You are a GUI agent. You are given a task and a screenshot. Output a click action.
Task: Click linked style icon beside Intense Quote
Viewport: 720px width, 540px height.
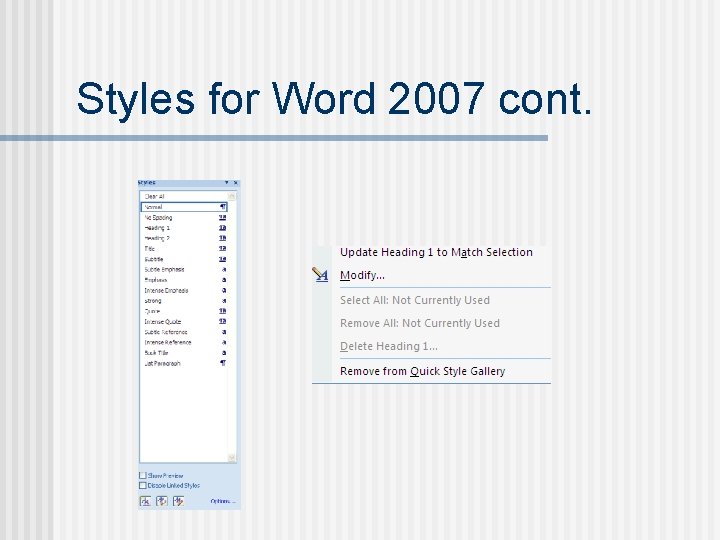point(223,321)
